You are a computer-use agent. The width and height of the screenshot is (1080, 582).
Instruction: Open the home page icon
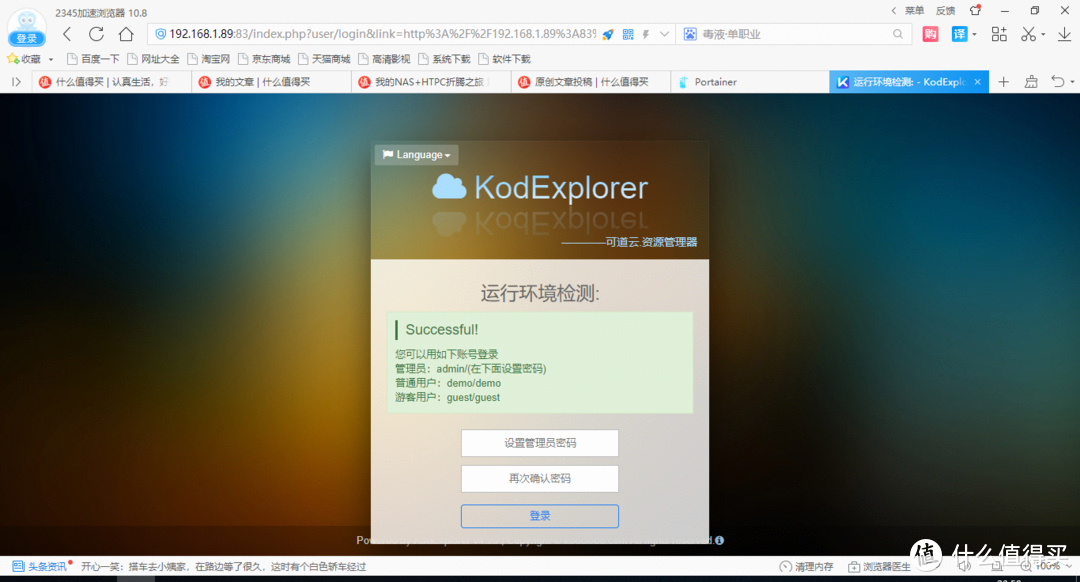tap(126, 34)
